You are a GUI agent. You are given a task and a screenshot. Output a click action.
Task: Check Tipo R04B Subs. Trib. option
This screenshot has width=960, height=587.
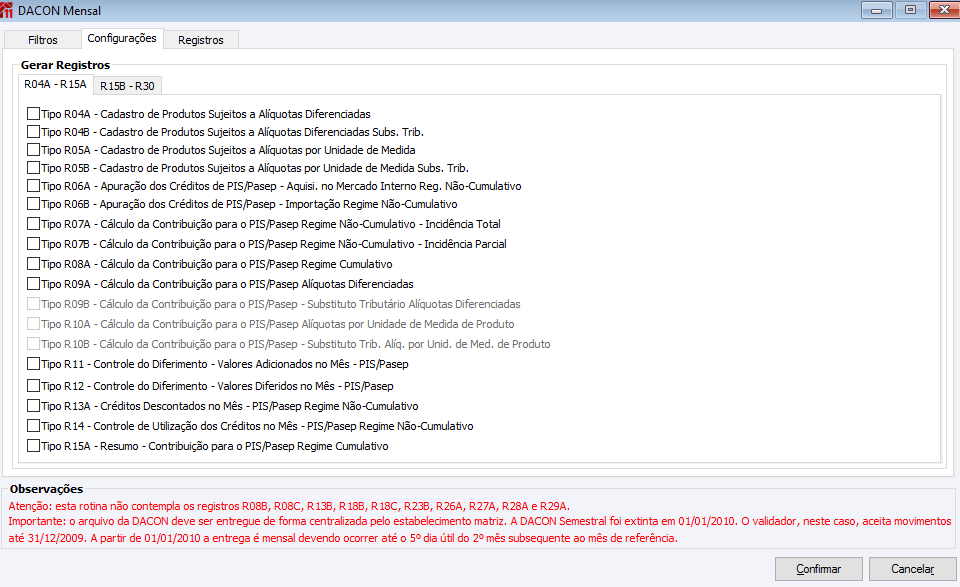pos(34,132)
